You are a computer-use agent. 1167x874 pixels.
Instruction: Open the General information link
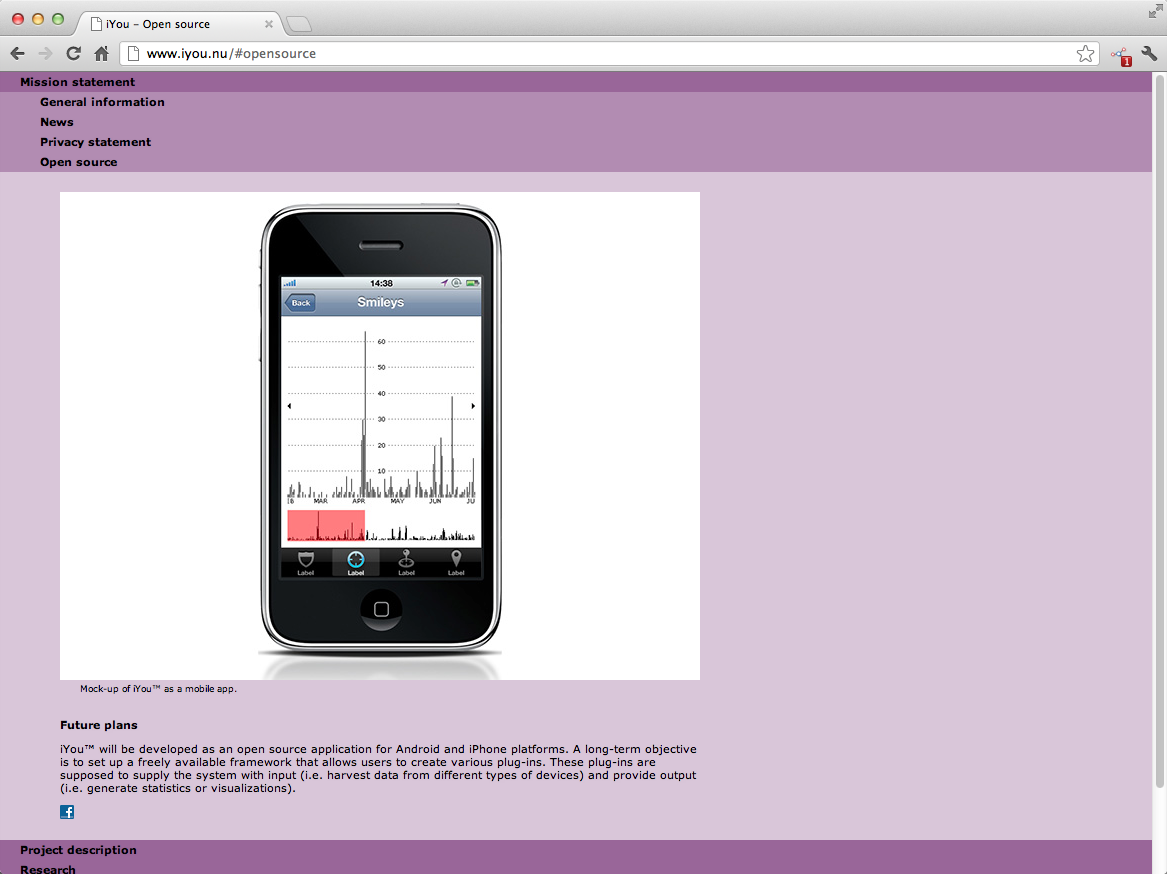(x=102, y=102)
